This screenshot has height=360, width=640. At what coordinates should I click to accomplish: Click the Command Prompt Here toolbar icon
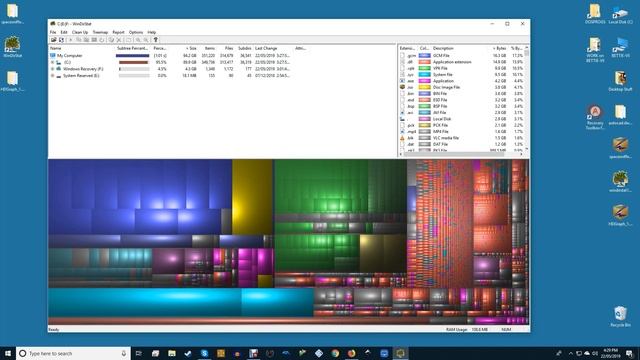(x=94, y=40)
